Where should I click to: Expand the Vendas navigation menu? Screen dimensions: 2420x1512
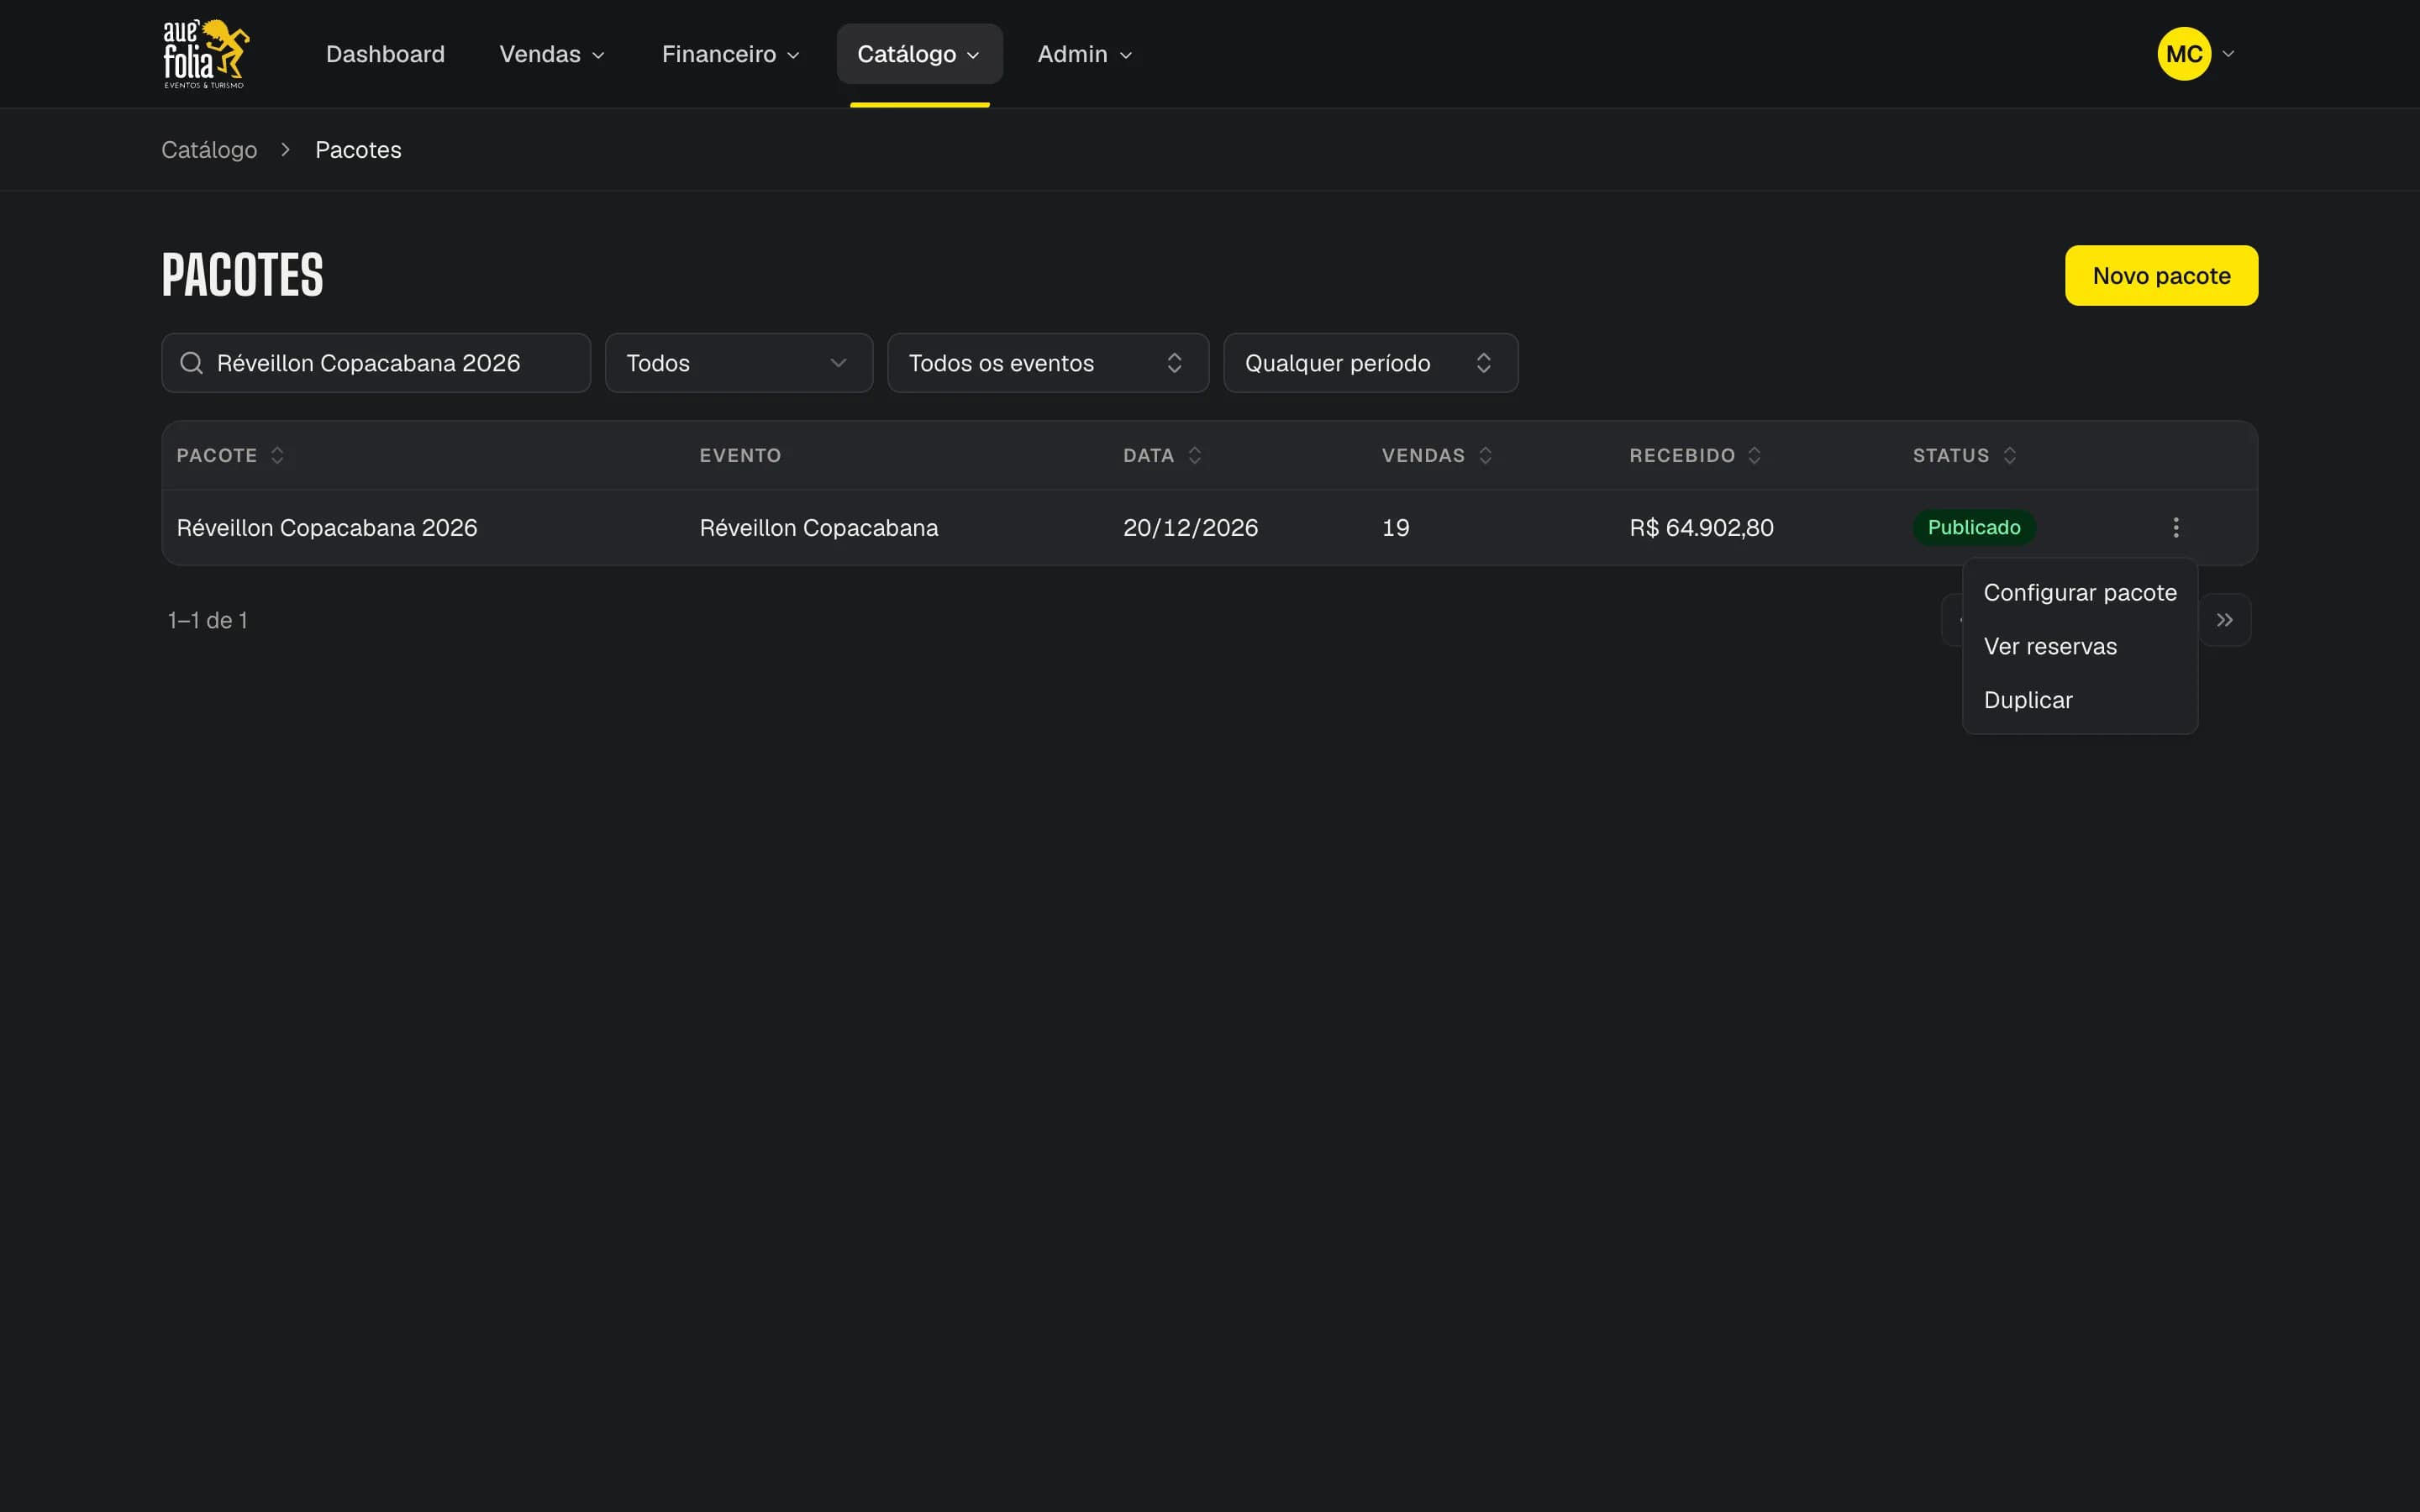pyautogui.click(x=552, y=54)
